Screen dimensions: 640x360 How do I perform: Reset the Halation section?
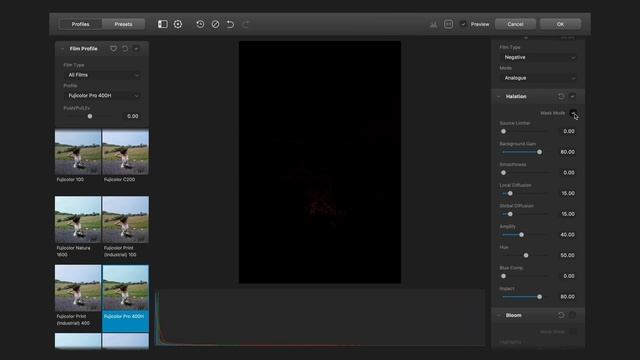click(x=561, y=96)
